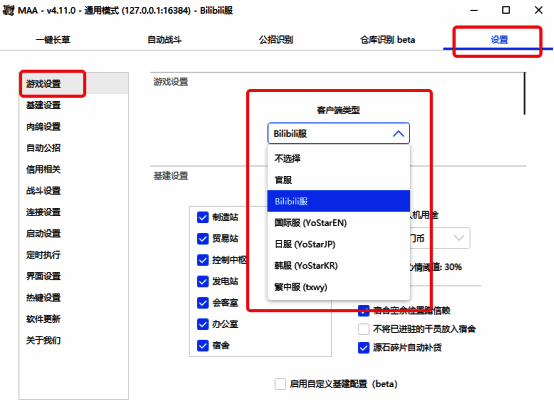This screenshot has width=554, height=419.
Task: Click the MAA app icon in title bar
Action: pyautogui.click(x=8, y=10)
